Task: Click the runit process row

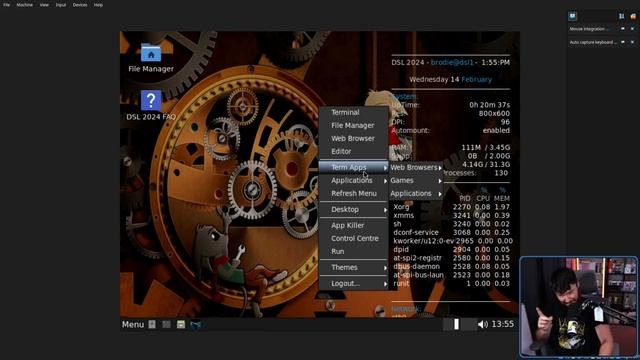Action: (451, 283)
